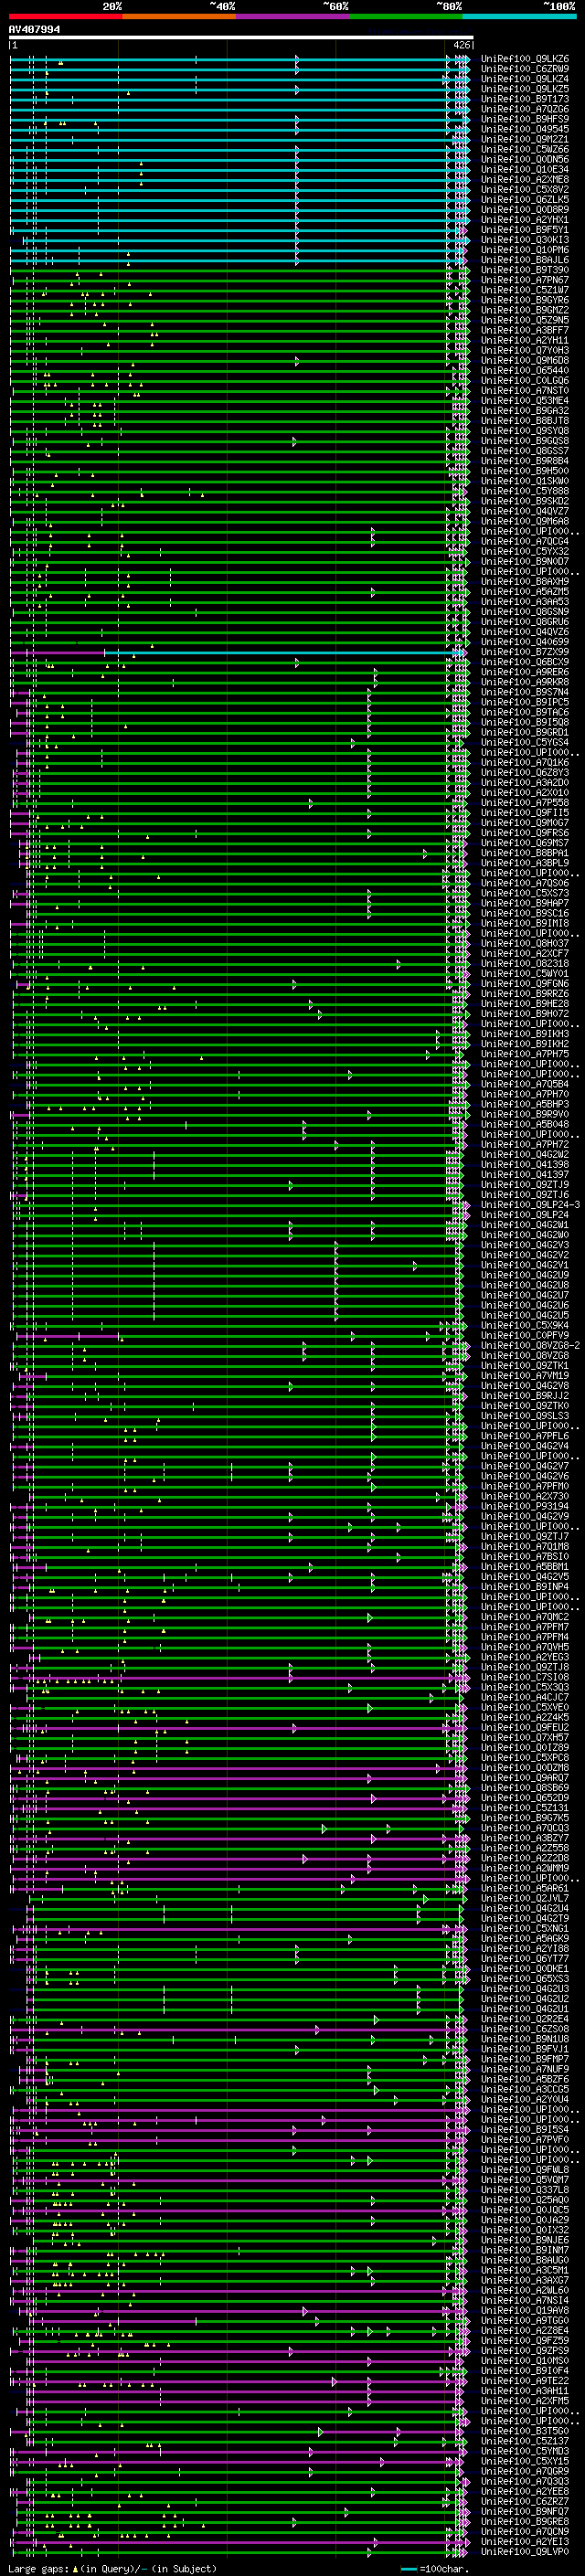Click label UniRef100_B9HFS9
The image size is (585, 2576).
pos(525,119)
